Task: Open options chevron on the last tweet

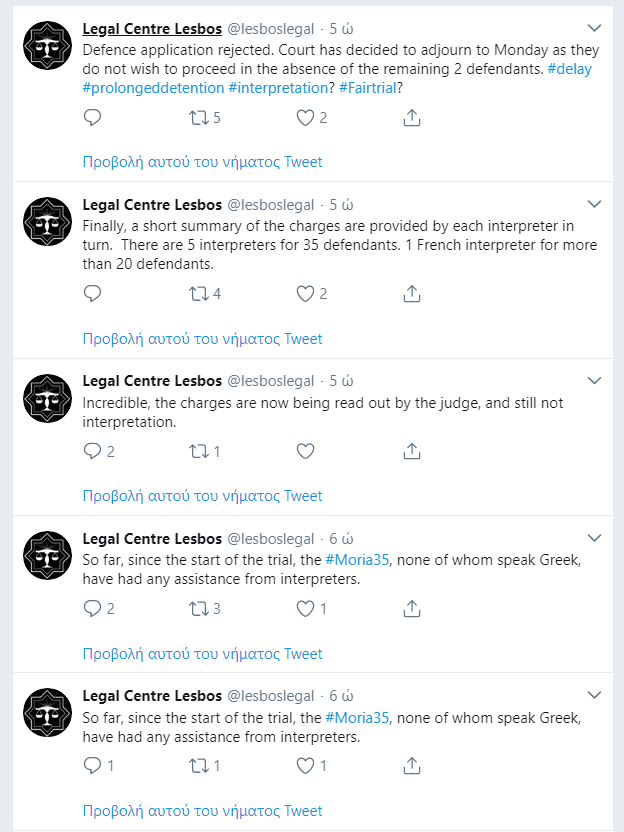Action: 595,695
